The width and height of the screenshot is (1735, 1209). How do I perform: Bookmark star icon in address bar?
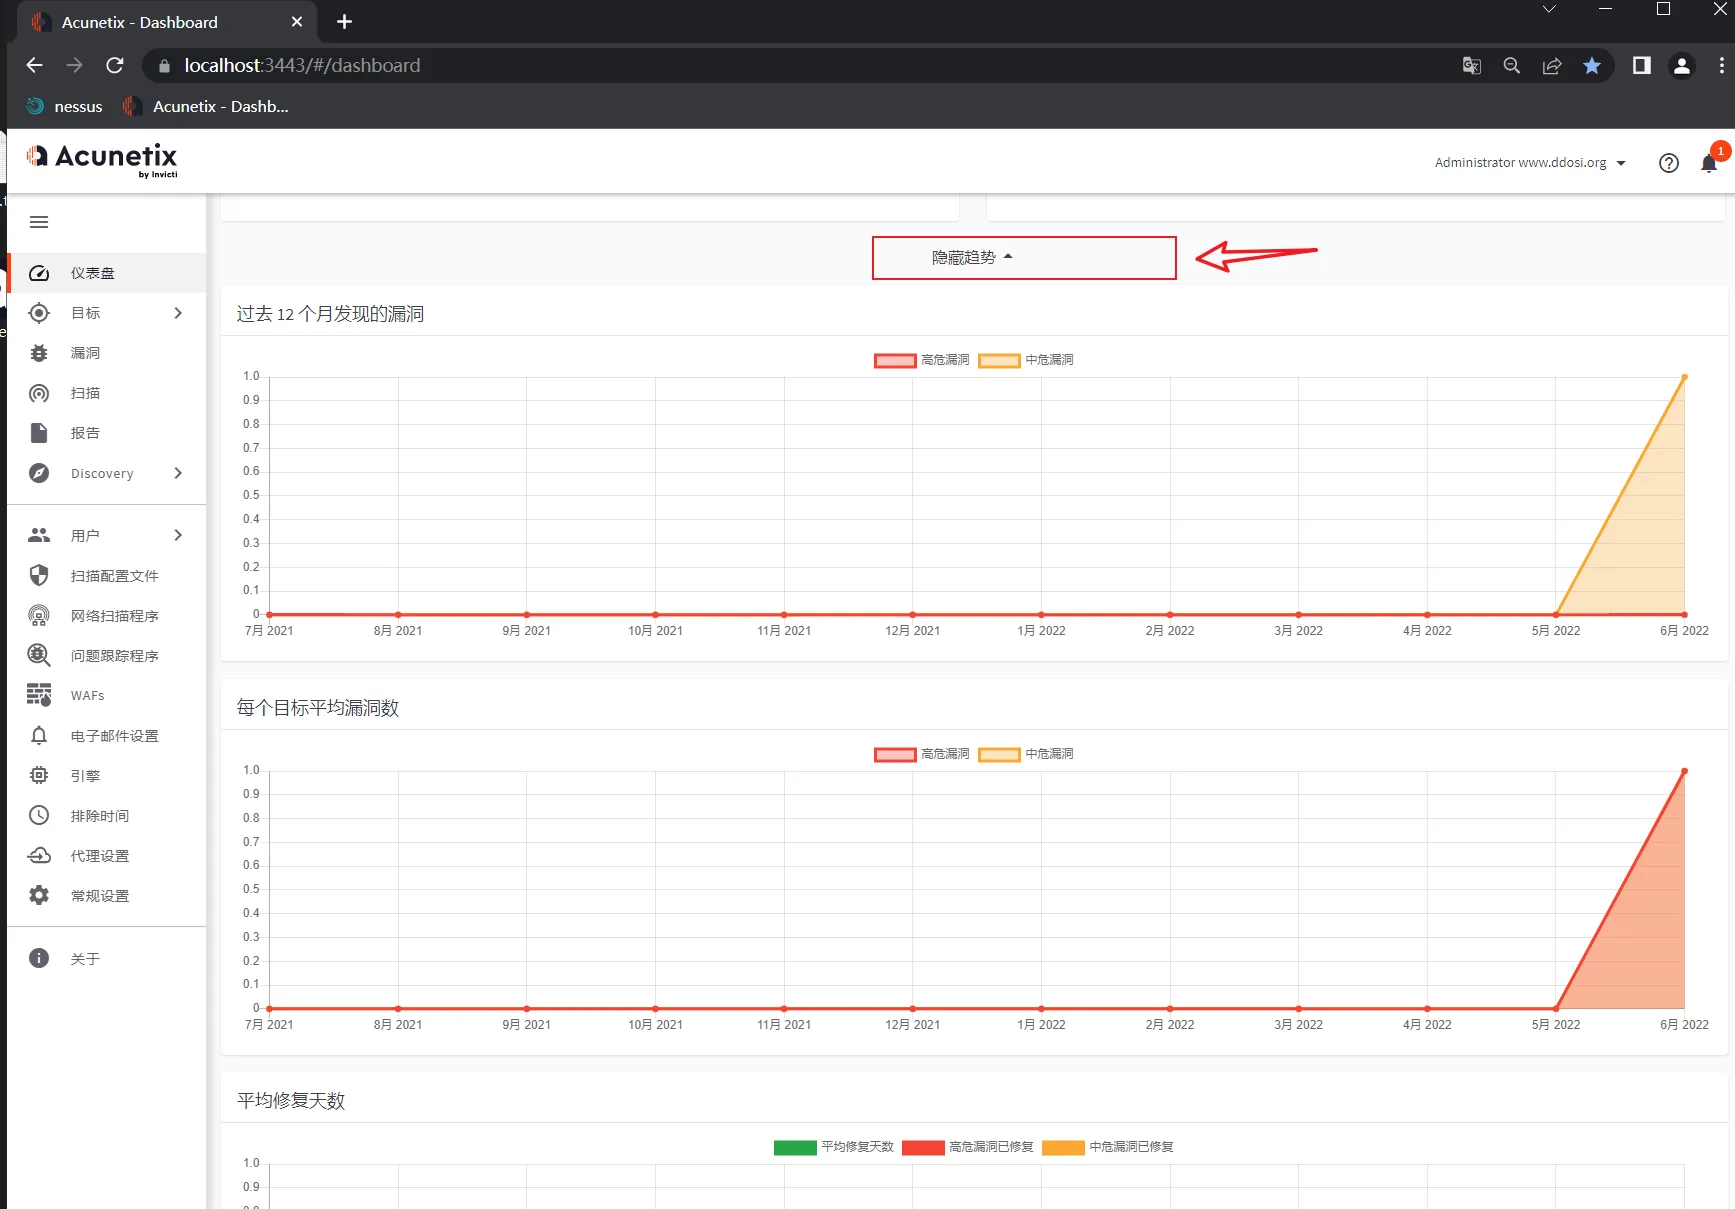1591,66
